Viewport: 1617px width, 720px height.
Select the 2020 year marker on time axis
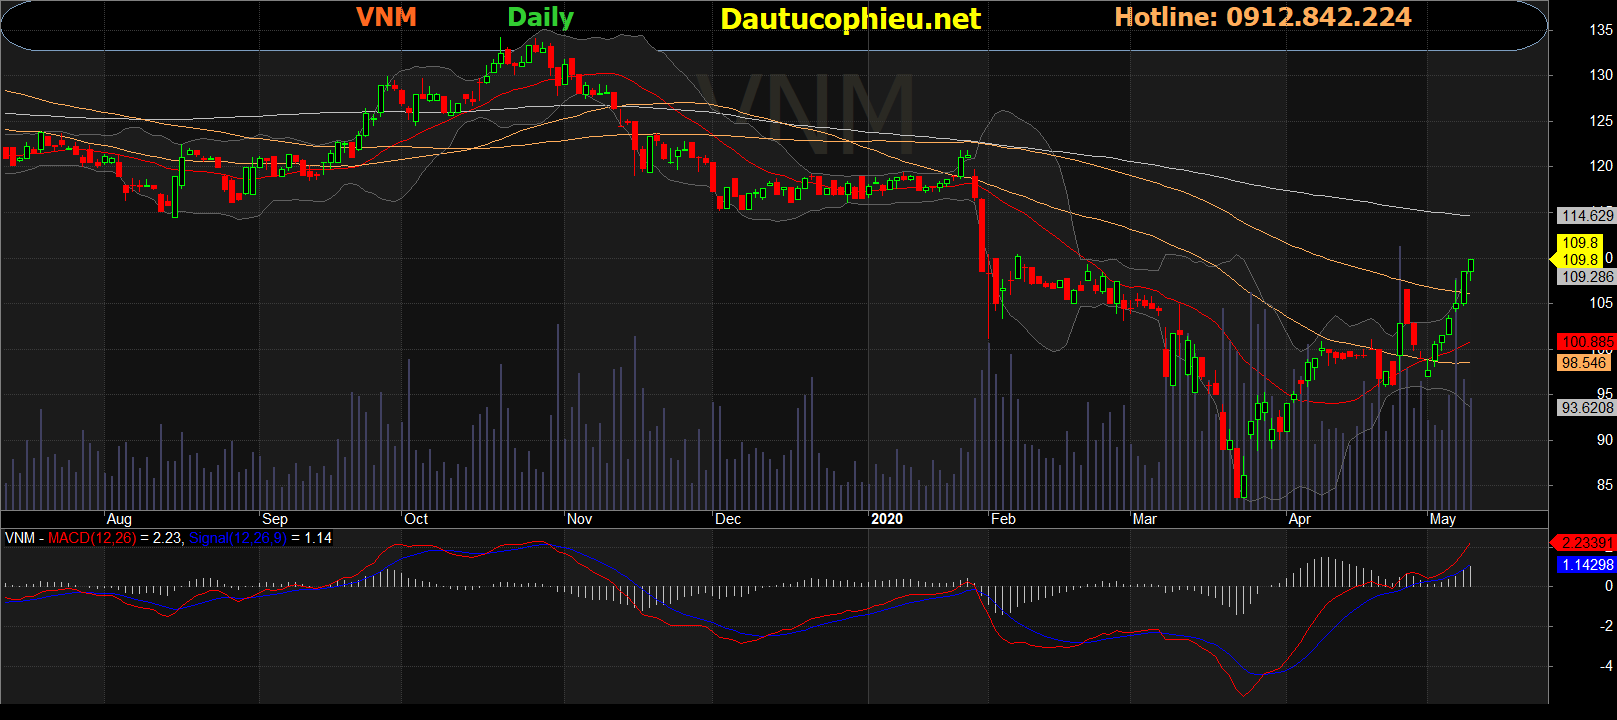[887, 519]
